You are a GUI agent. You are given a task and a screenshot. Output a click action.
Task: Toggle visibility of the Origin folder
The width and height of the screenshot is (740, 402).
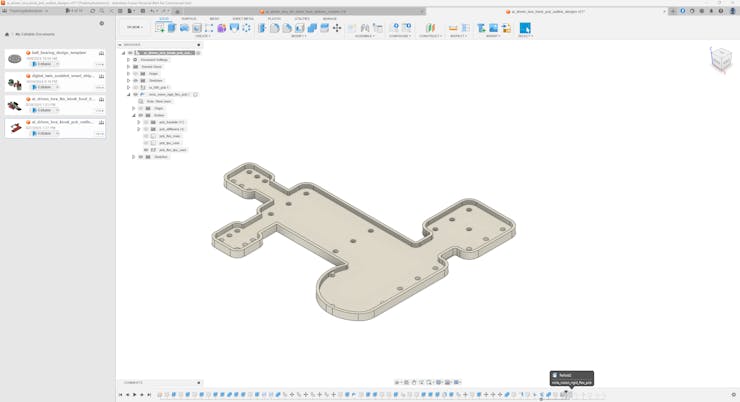click(x=136, y=73)
